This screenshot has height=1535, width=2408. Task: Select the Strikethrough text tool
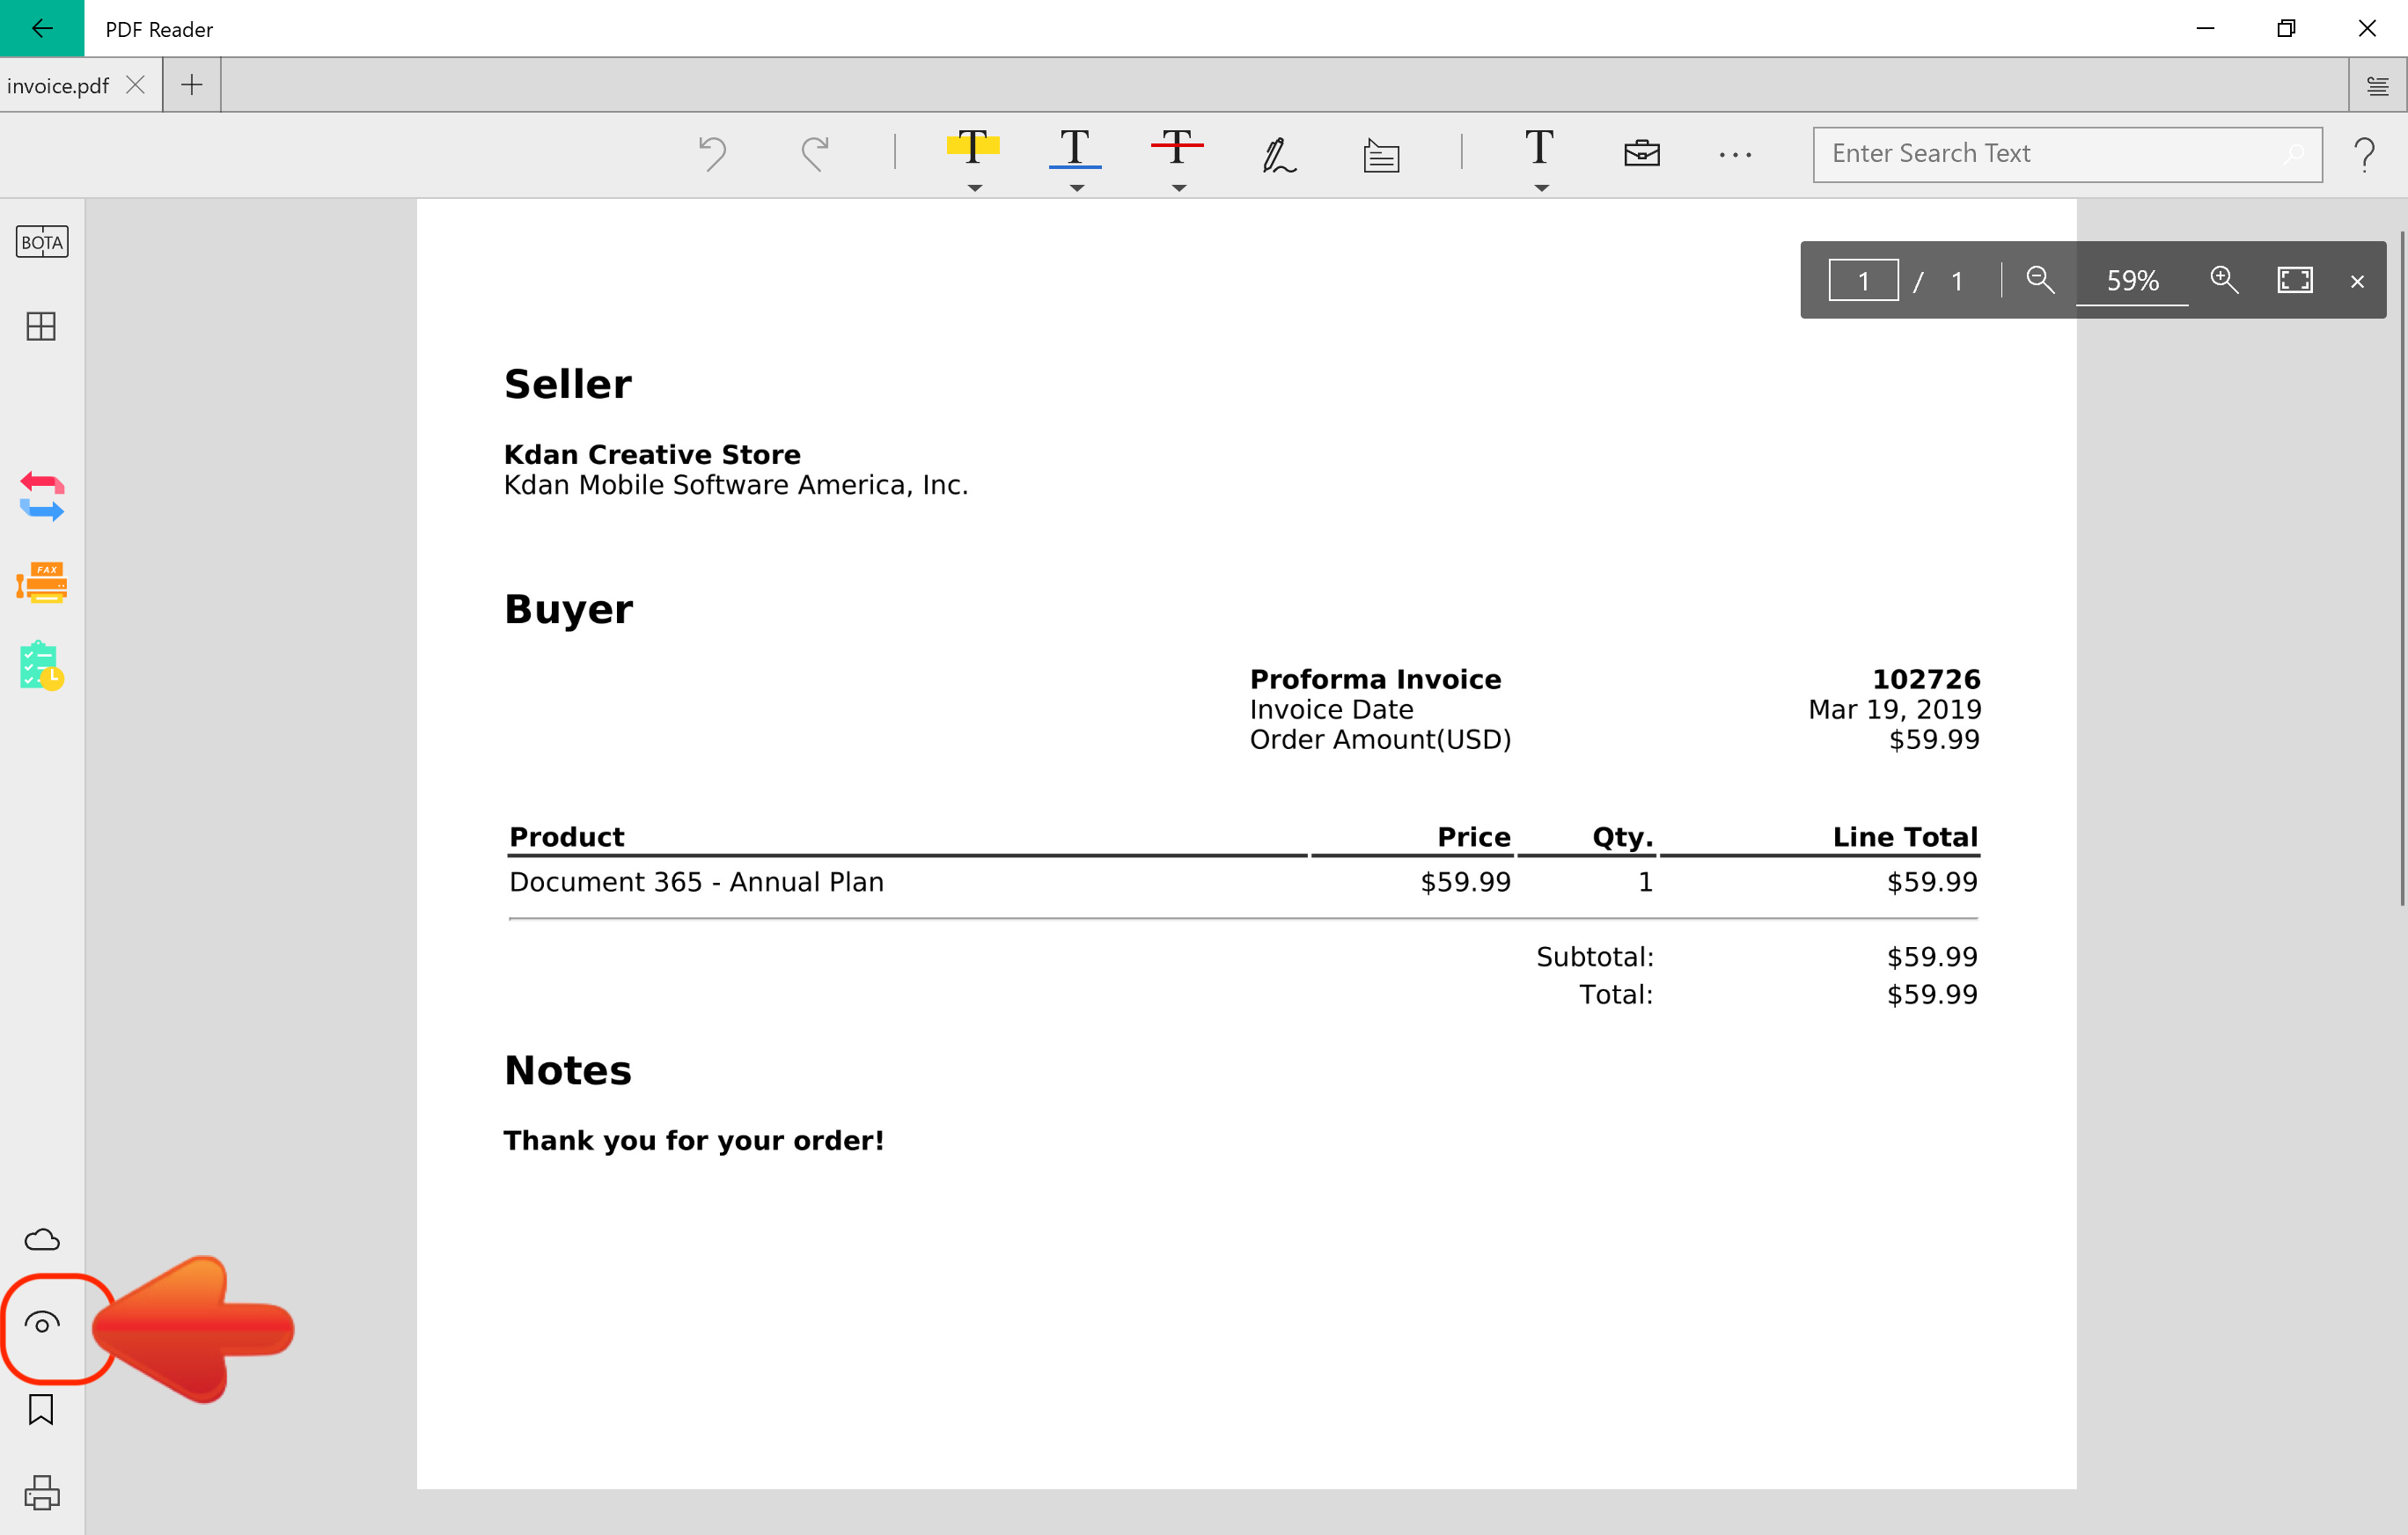[1177, 148]
